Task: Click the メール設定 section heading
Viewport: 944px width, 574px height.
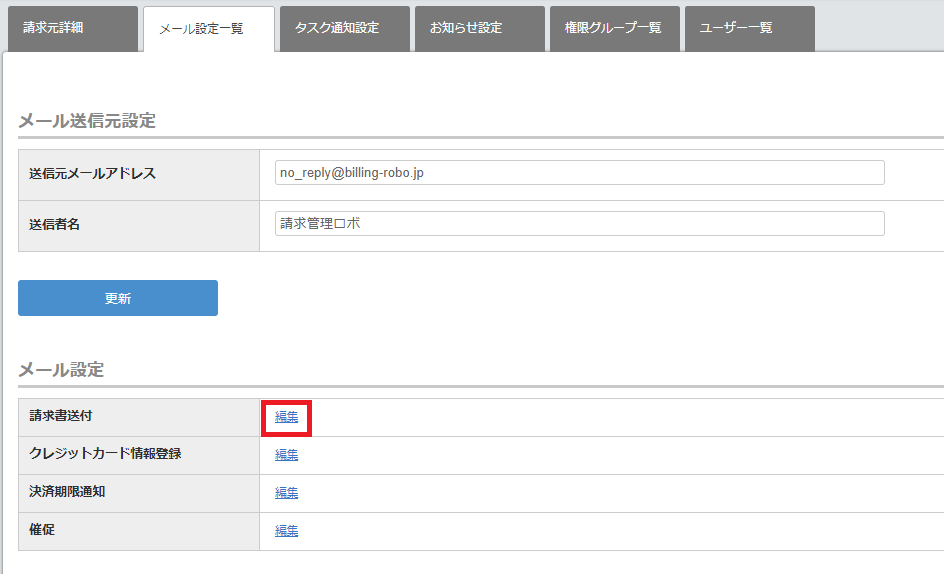Action: click(x=61, y=370)
